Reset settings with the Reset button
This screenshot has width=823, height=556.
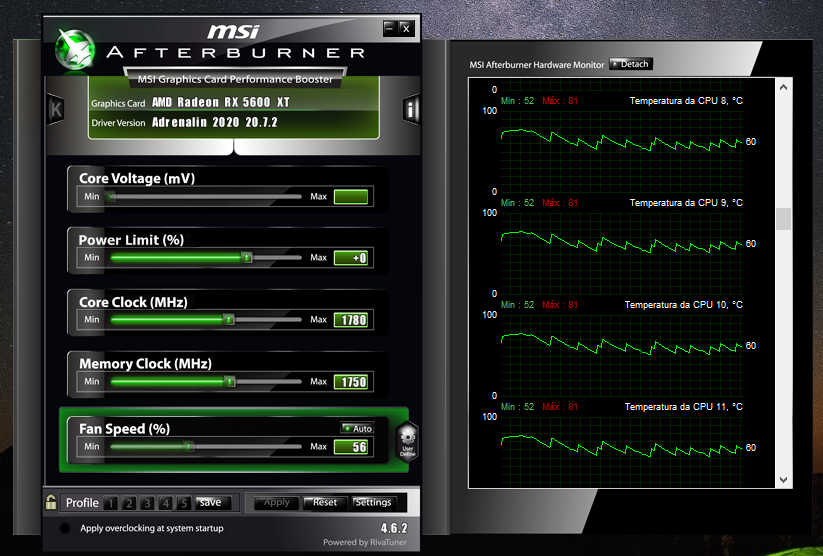[x=325, y=502]
